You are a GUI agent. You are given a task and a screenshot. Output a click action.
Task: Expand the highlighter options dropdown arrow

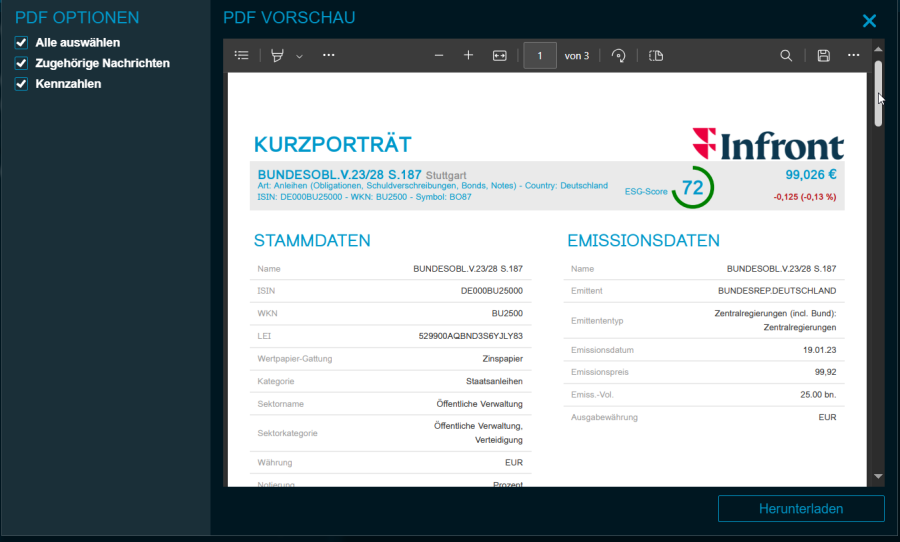tap(299, 56)
